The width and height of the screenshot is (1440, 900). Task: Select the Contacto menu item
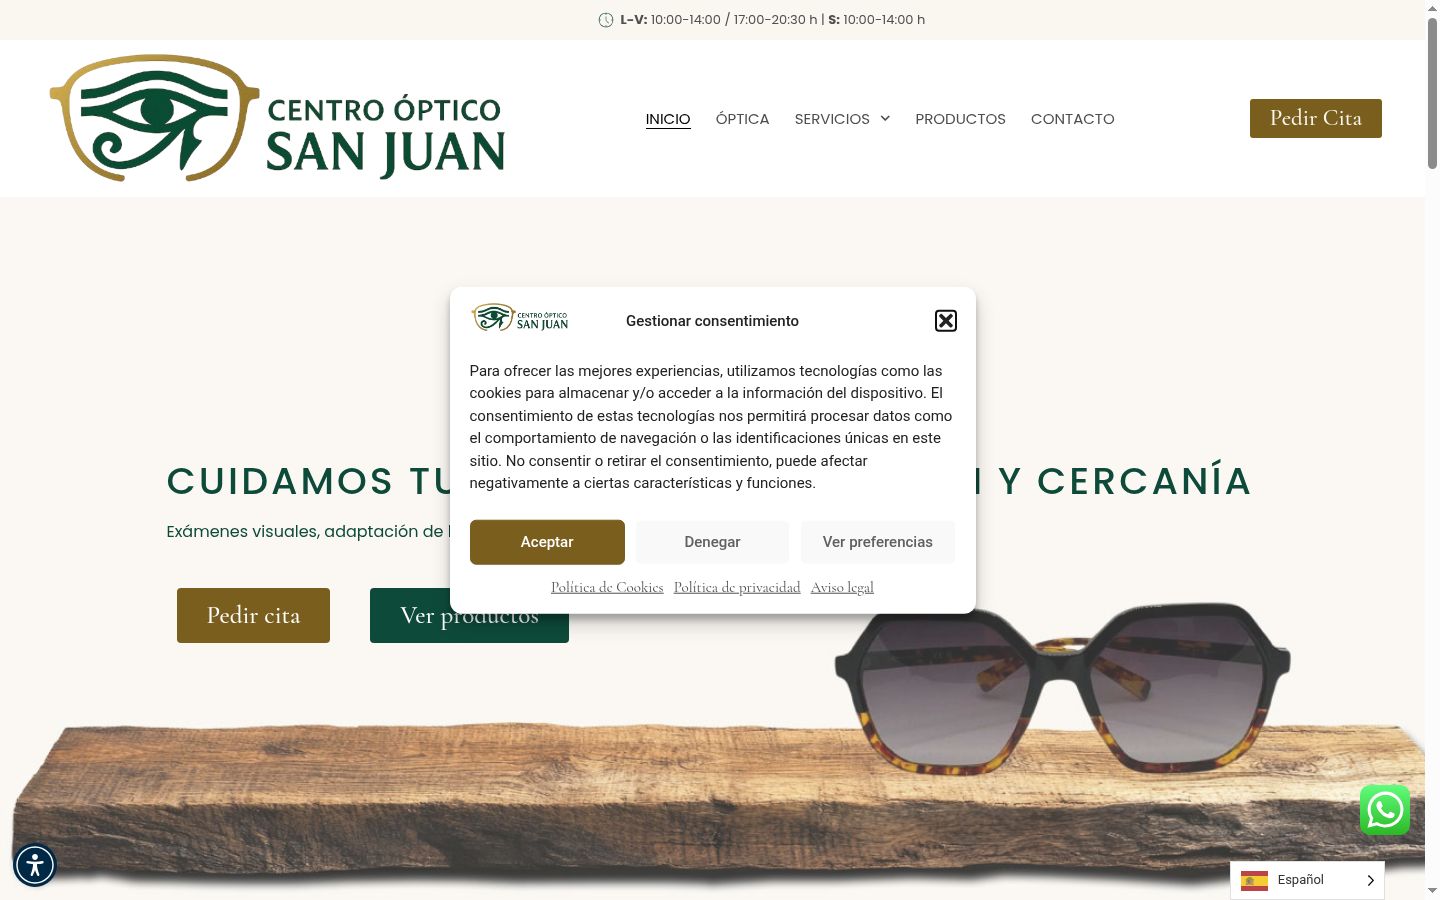tap(1072, 119)
